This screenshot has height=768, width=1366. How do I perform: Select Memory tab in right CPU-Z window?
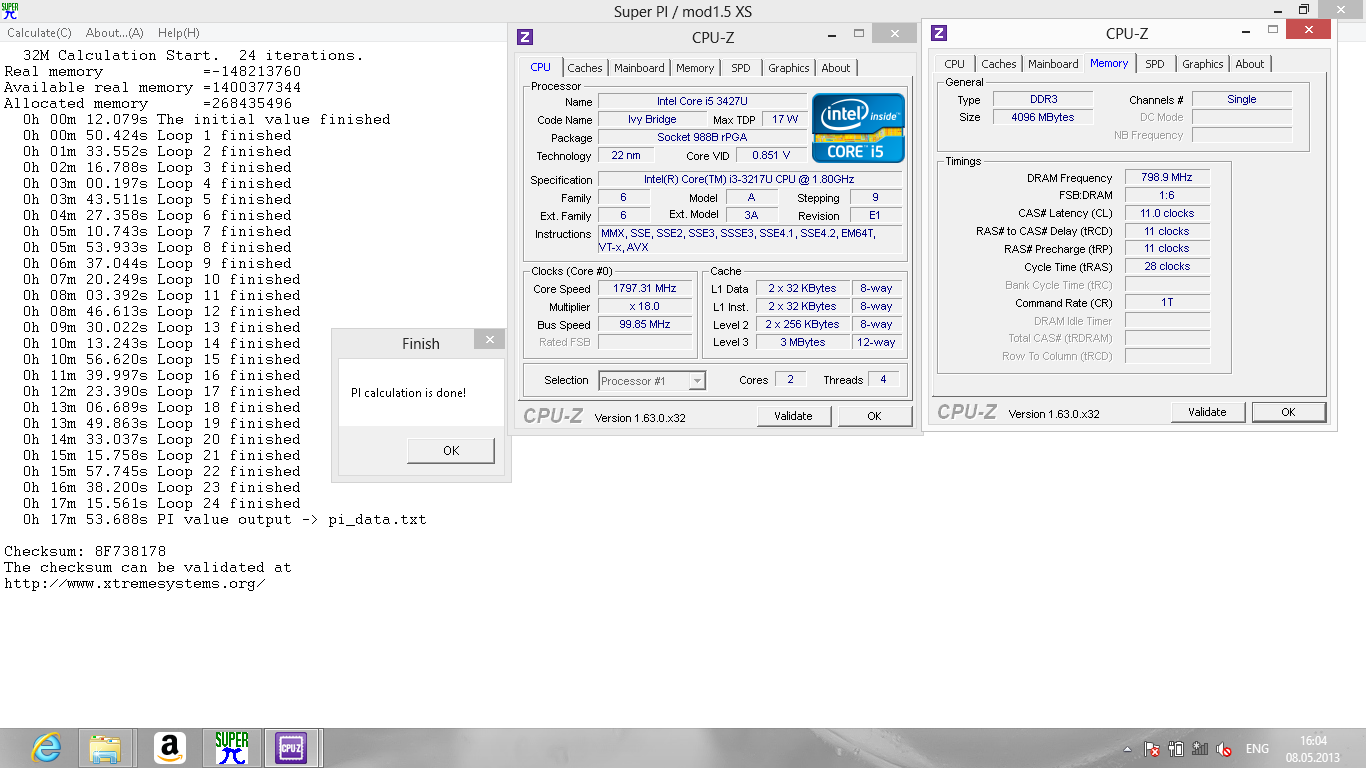[x=1109, y=63]
